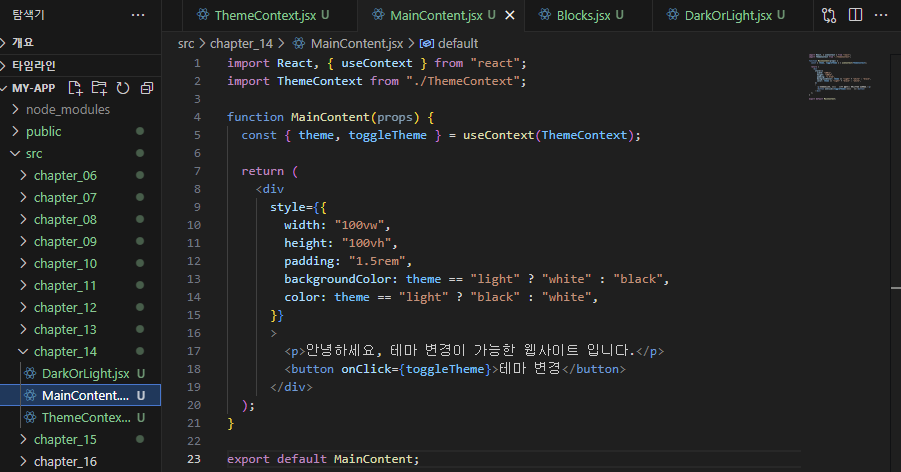Click the useContext(ThemeContext) call on line 5
The image size is (901, 472).
coord(551,135)
